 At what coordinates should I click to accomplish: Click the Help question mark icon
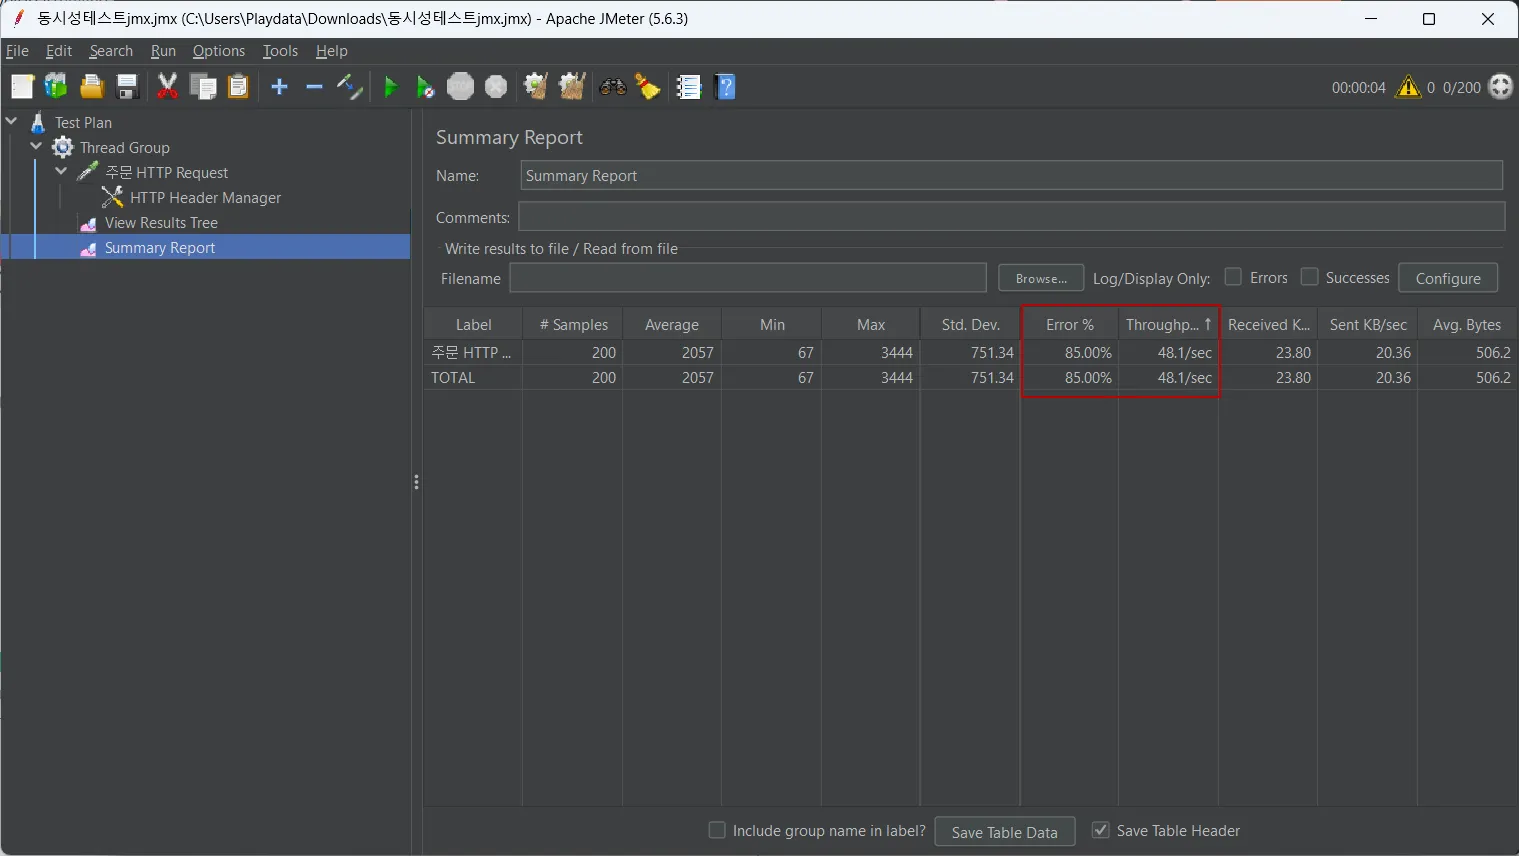coord(727,87)
